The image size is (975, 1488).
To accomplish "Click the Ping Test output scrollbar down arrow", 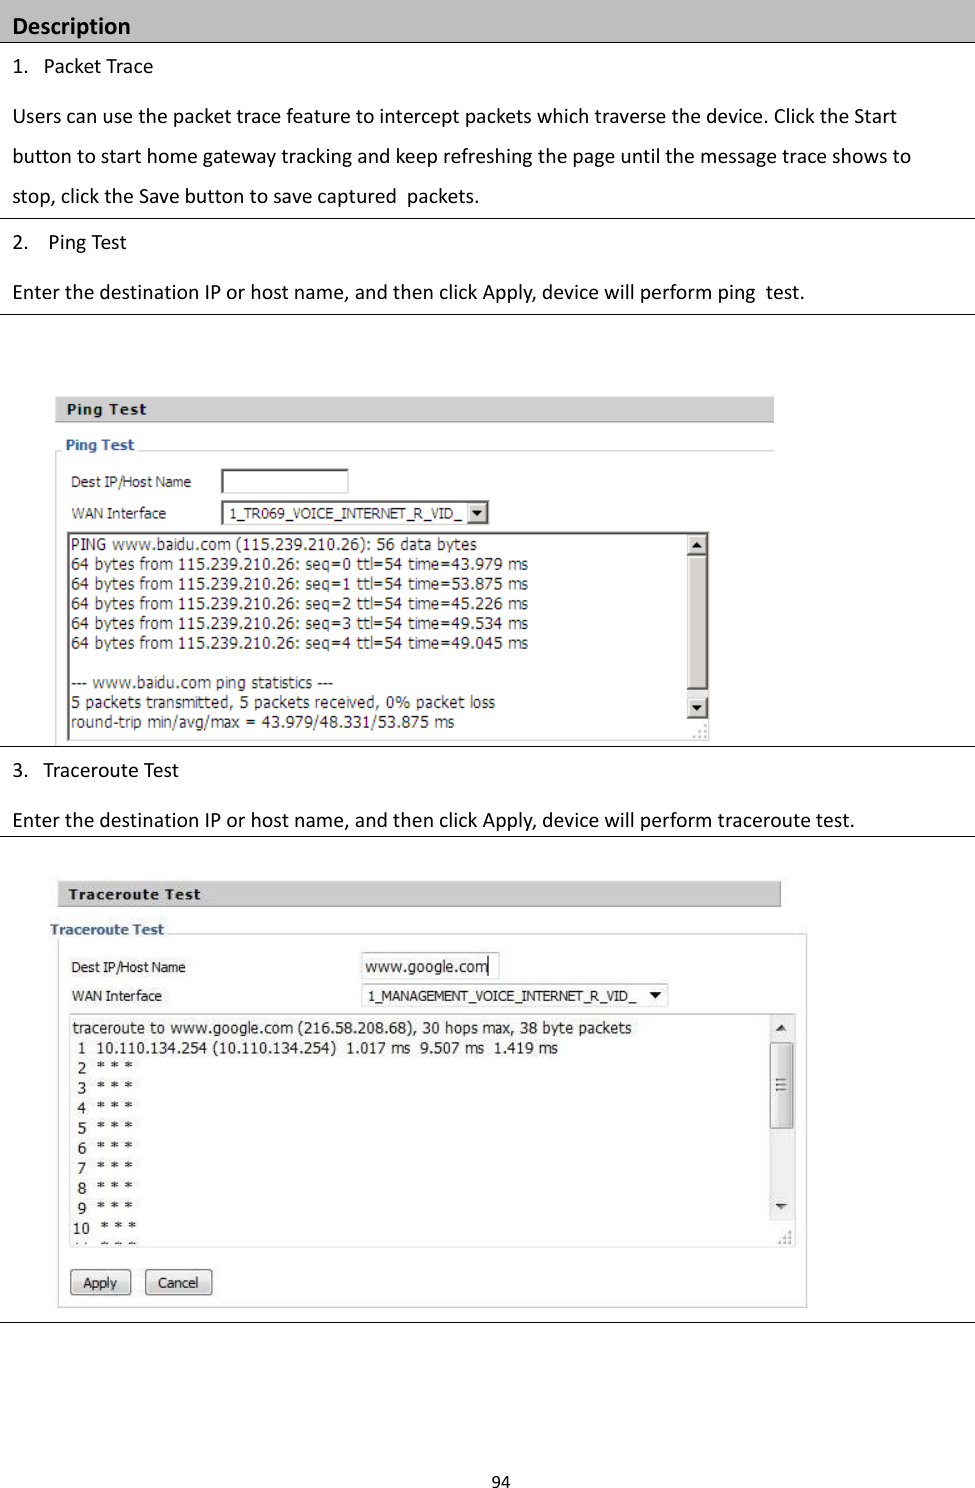I will (x=697, y=707).
